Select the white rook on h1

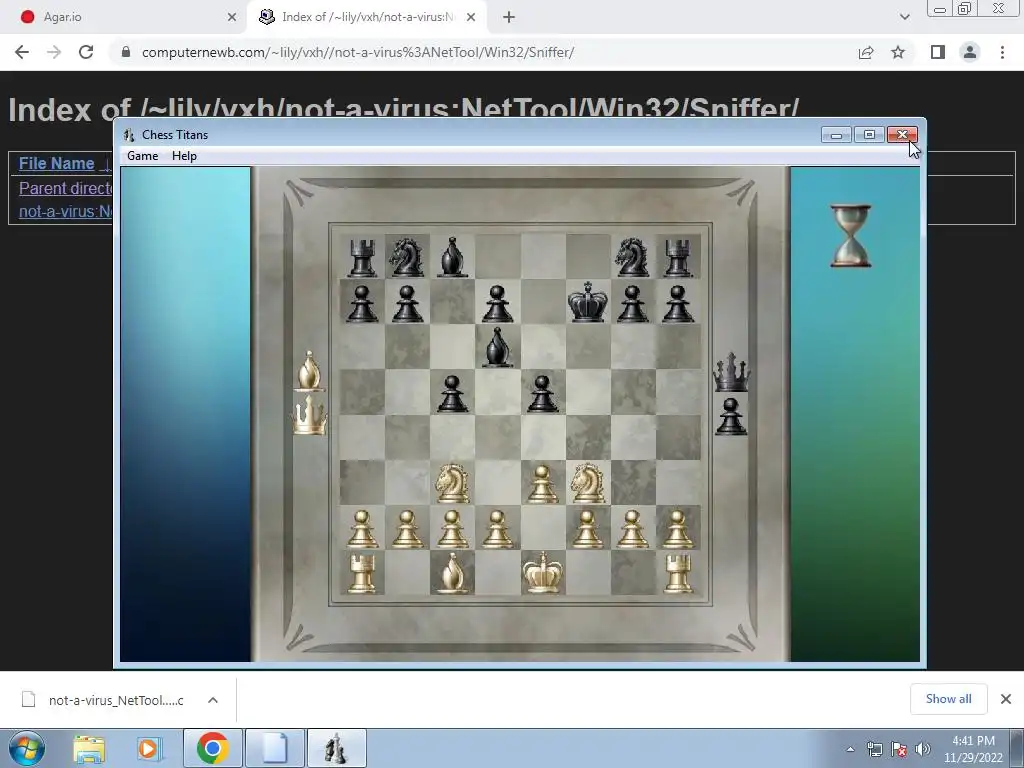677,573
